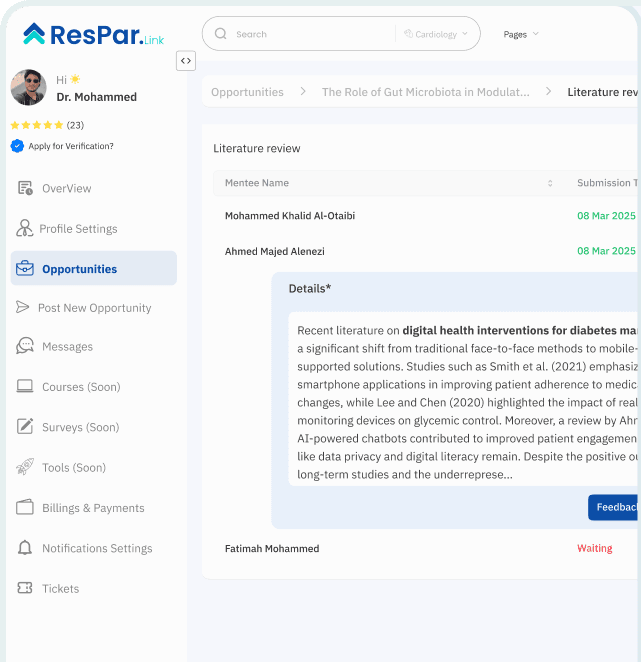The image size is (641, 662).
Task: Click the Billings & Payments wallet icon
Action: 25,507
